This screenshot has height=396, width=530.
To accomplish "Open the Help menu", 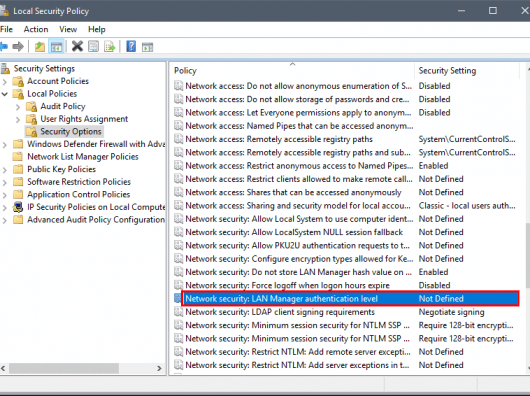I will [97, 29].
